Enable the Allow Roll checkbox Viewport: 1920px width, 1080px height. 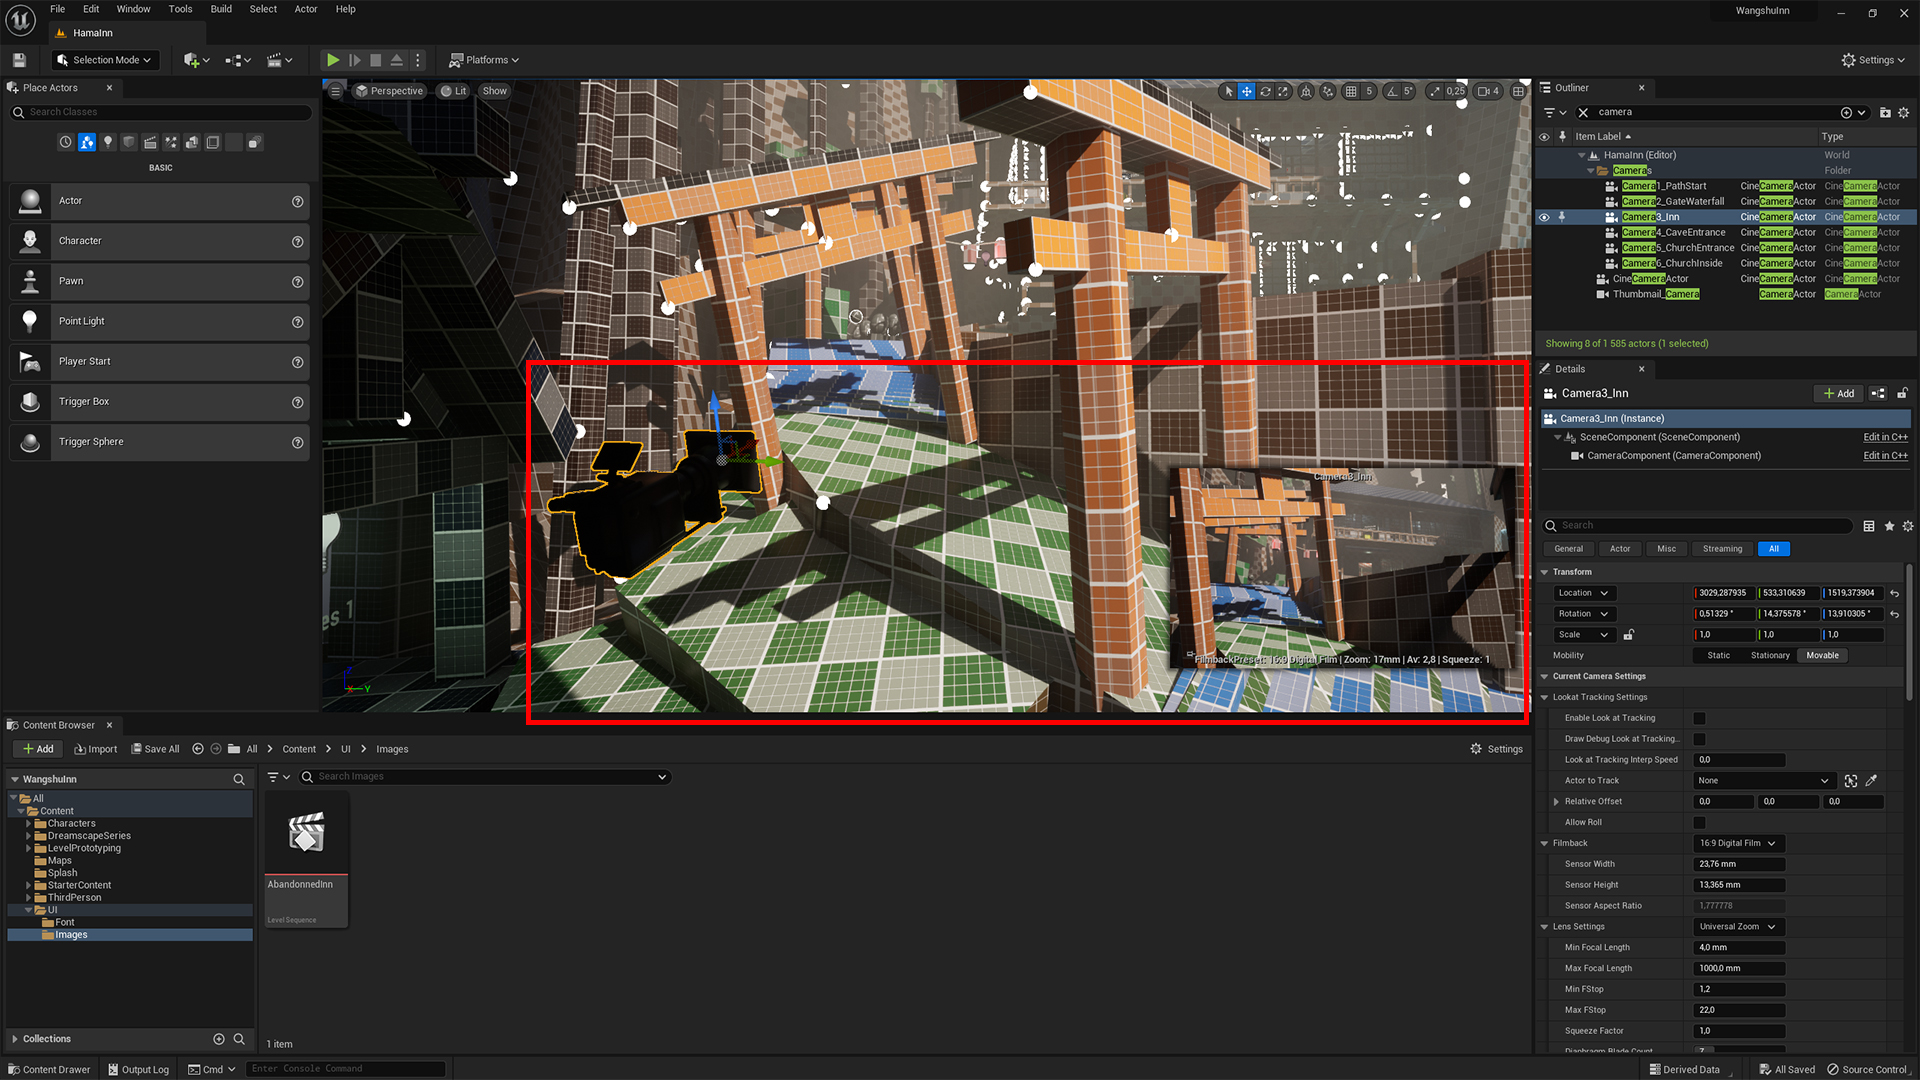[1699, 823]
